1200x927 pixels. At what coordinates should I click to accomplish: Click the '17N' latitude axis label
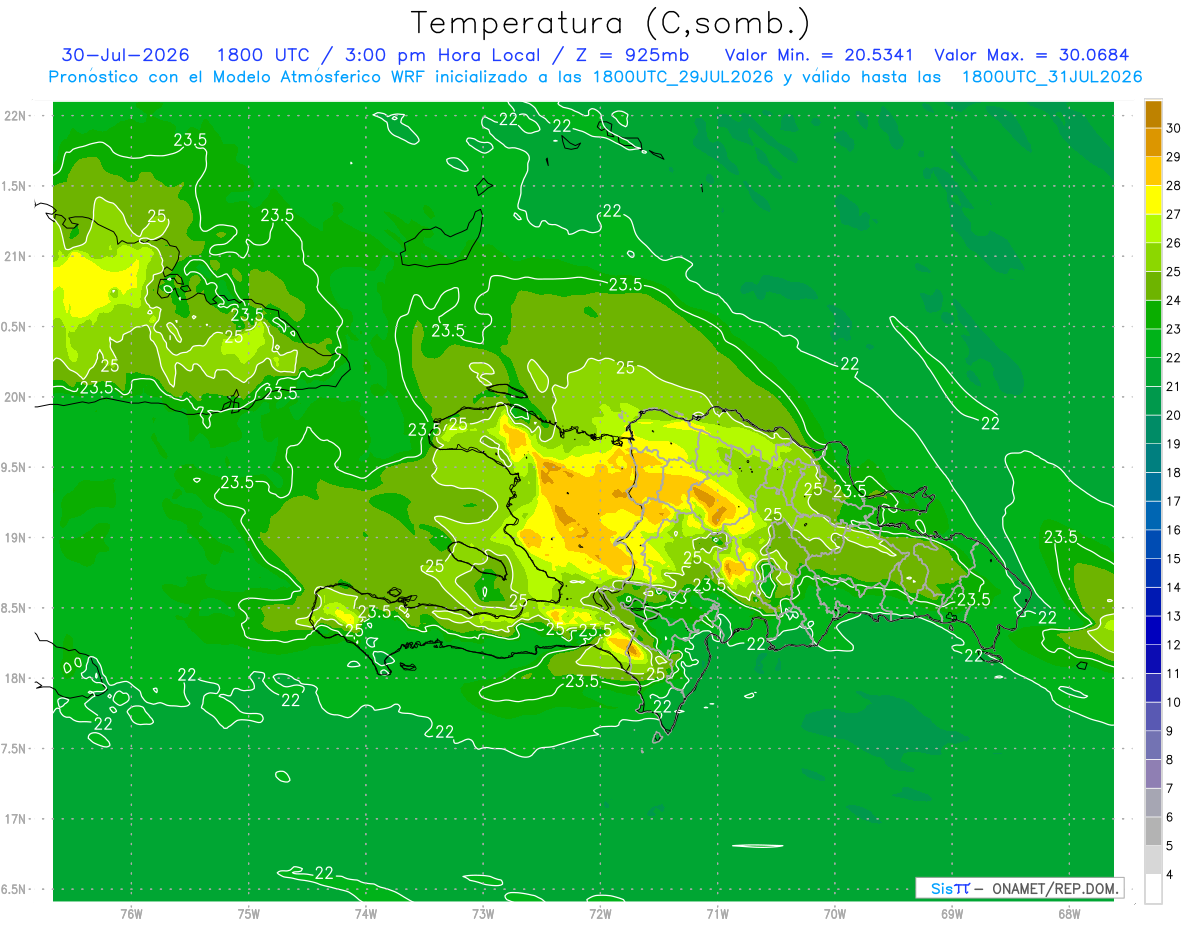coord(17,819)
